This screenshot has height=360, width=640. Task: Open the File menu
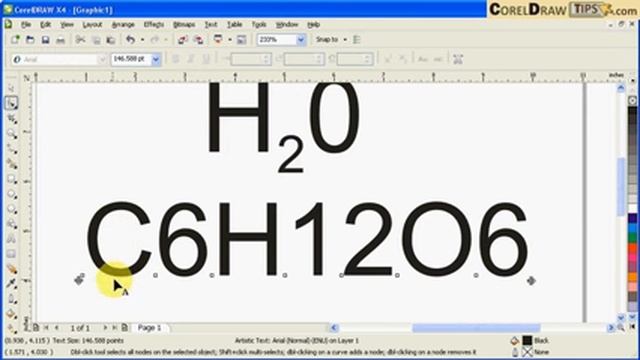coord(26,24)
